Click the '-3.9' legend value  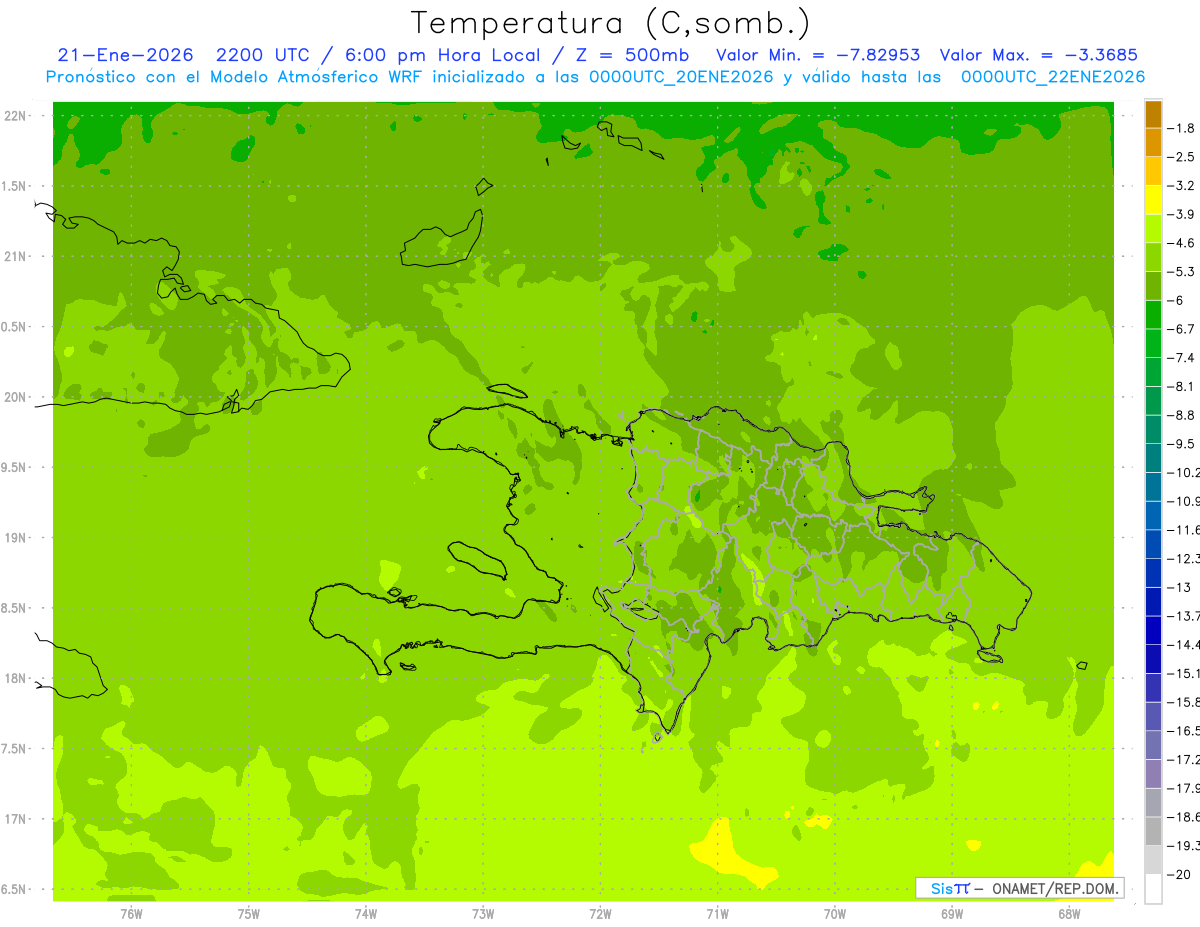pyautogui.click(x=1181, y=214)
